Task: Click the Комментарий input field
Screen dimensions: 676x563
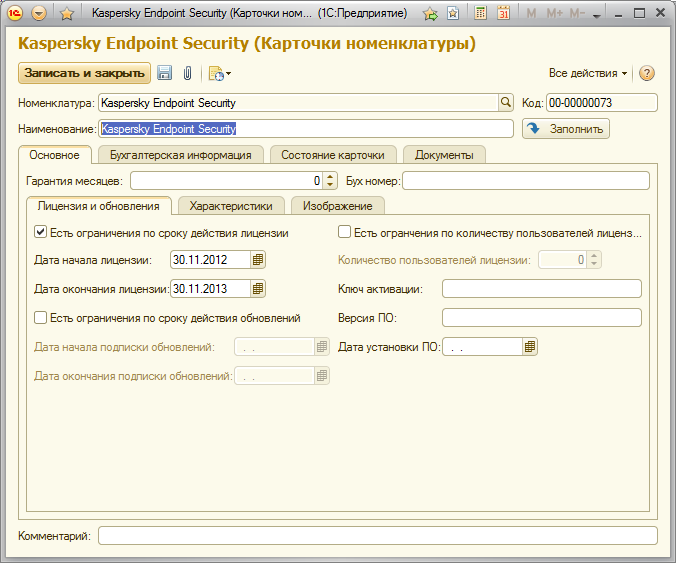Action: (x=378, y=536)
